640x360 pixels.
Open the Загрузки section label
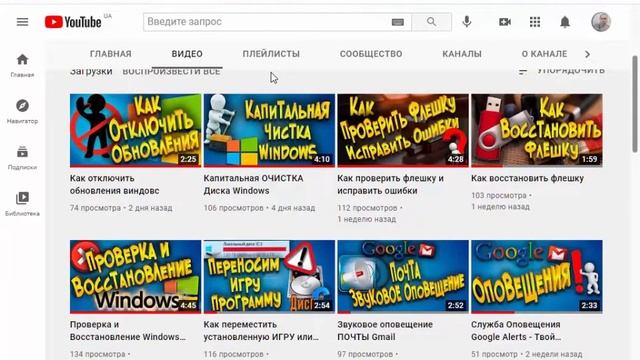pyautogui.click(x=91, y=71)
